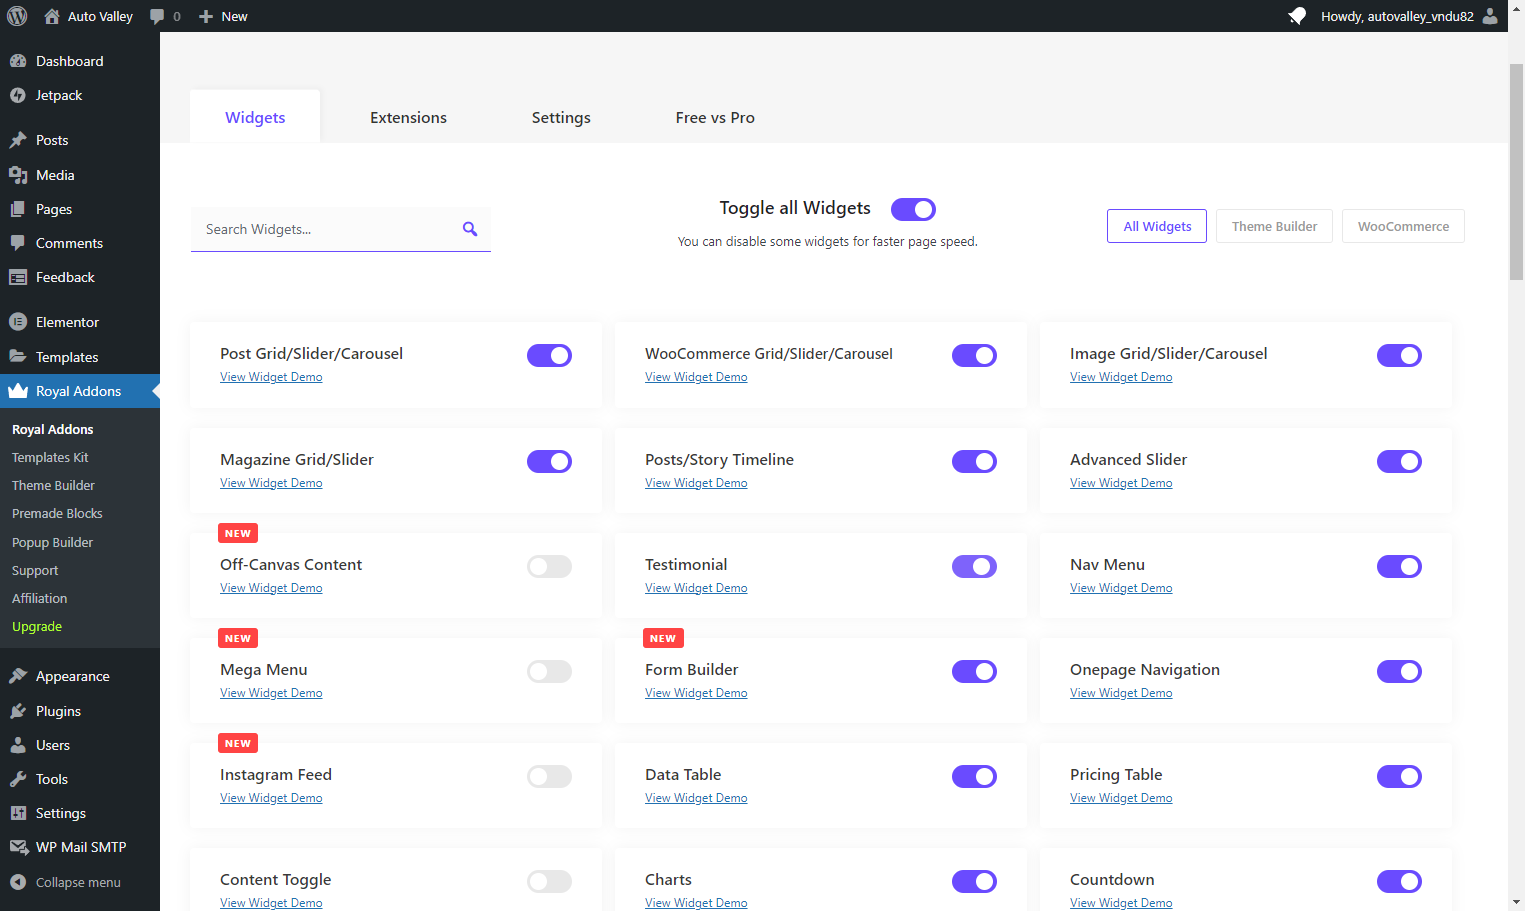Click the user avatar icon

[x=1490, y=16]
